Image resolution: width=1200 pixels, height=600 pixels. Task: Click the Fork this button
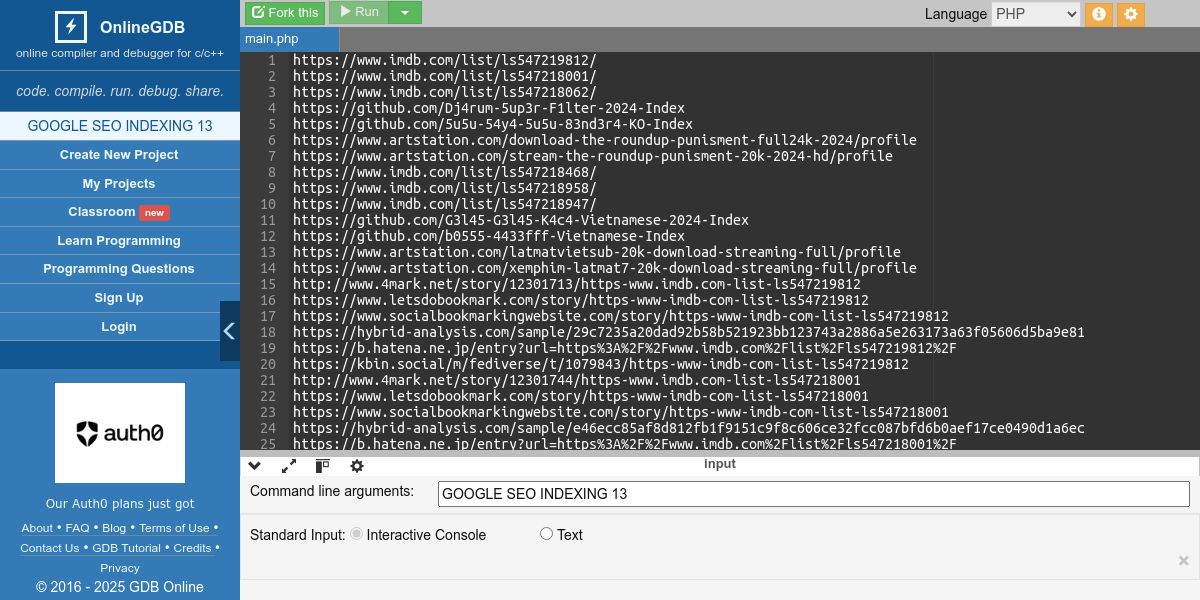click(x=285, y=13)
